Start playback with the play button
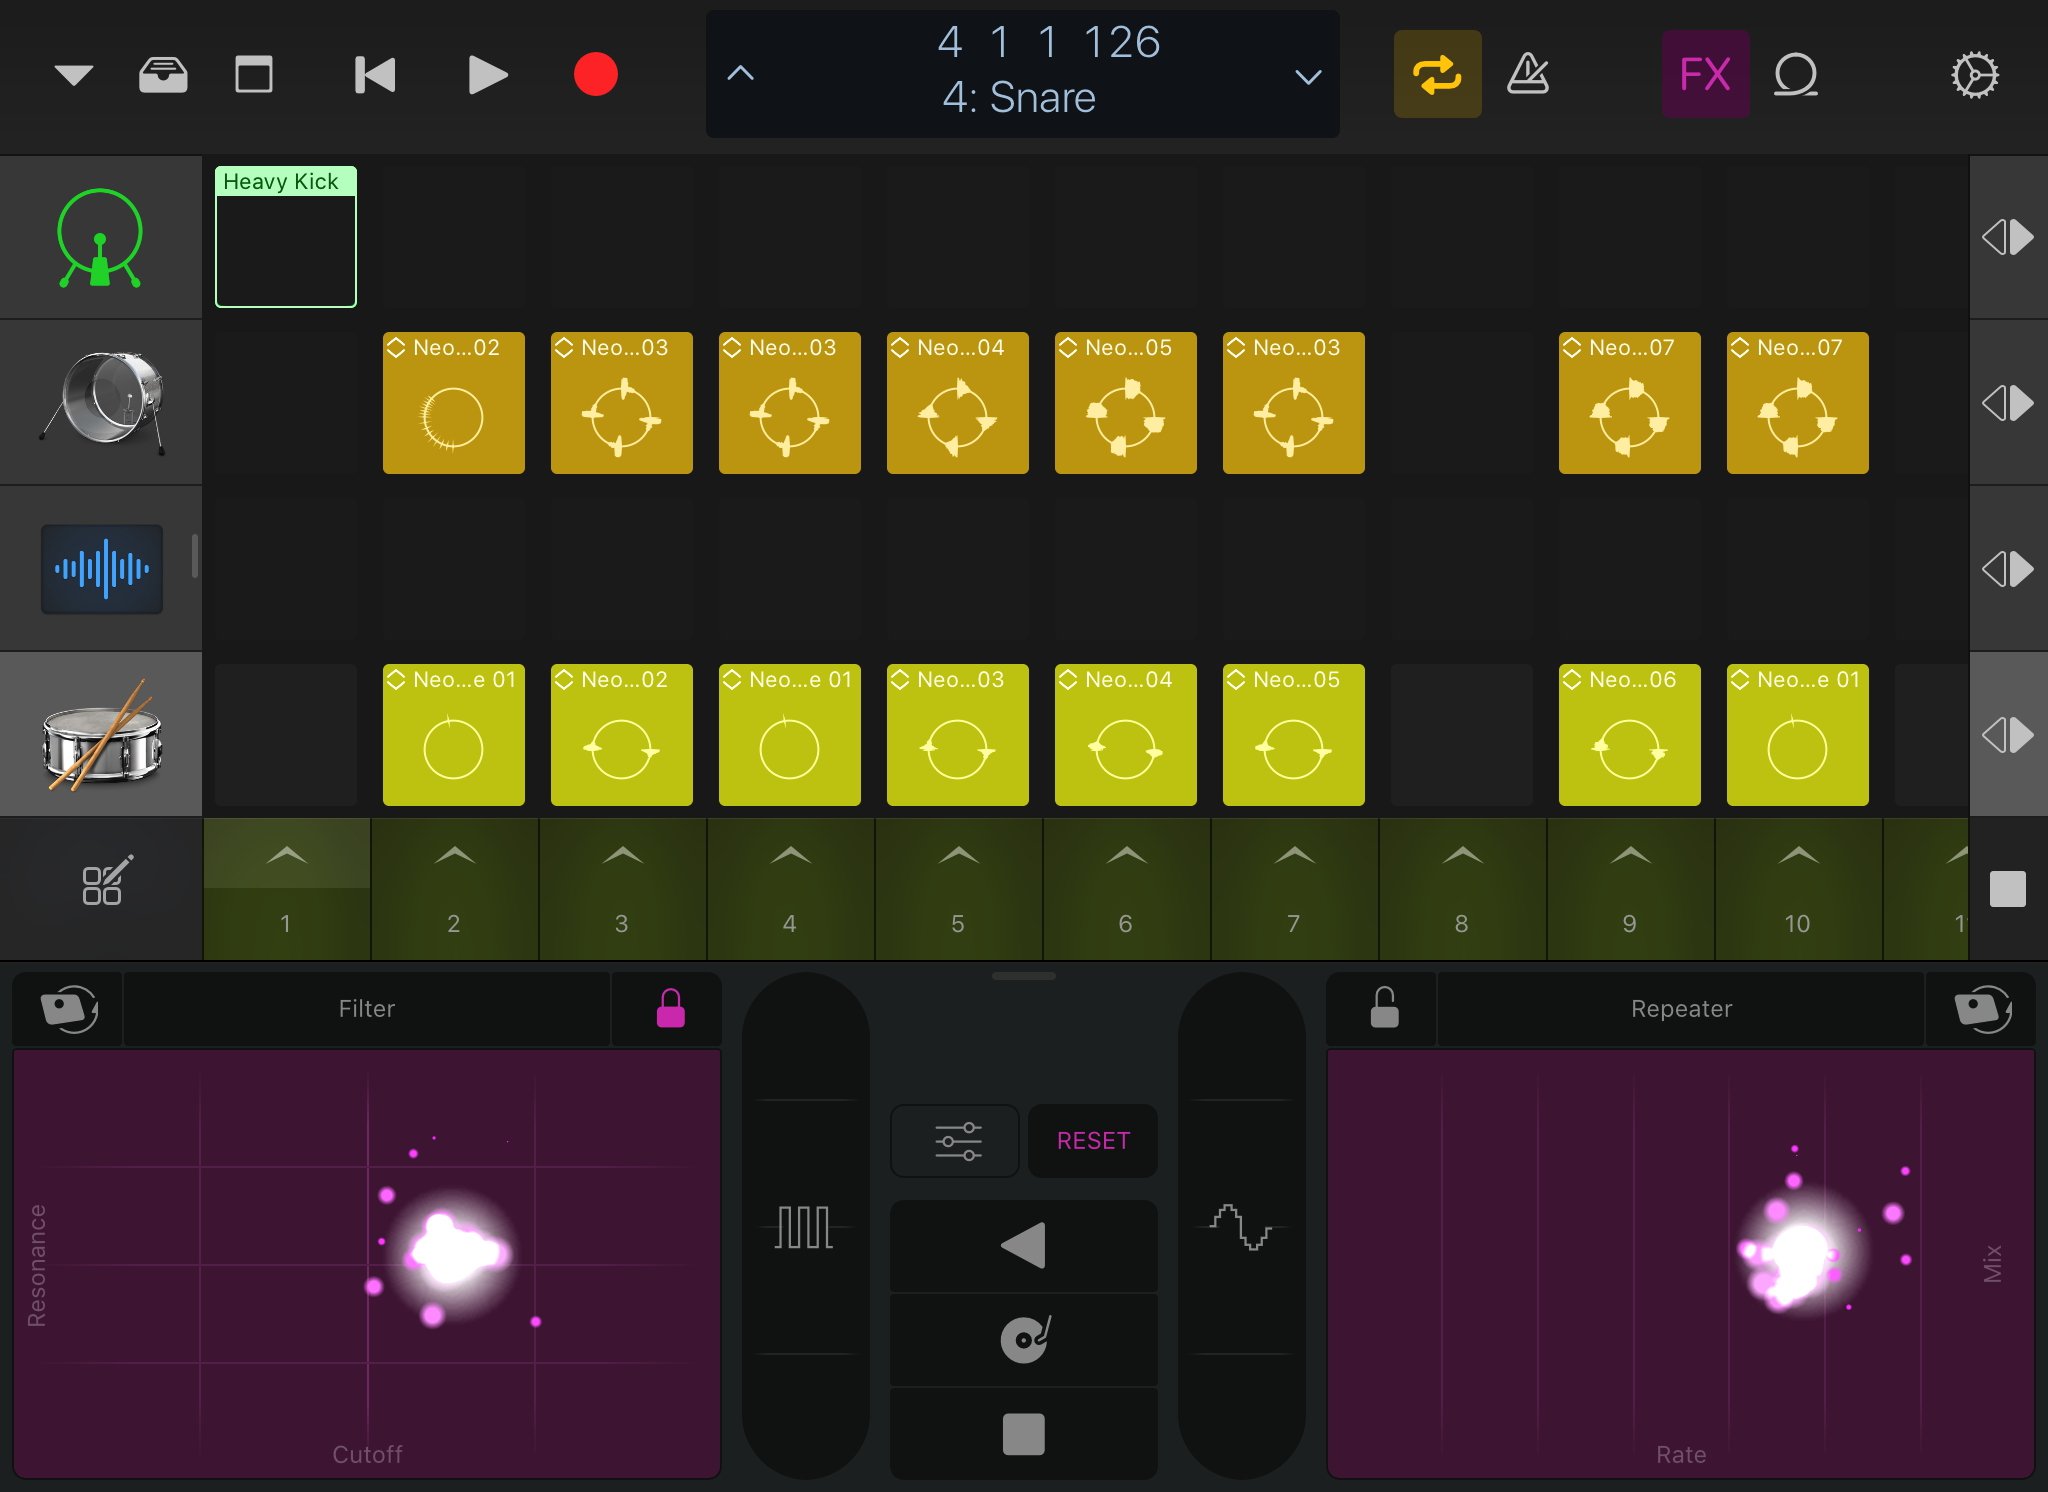2048x1492 pixels. [x=487, y=75]
